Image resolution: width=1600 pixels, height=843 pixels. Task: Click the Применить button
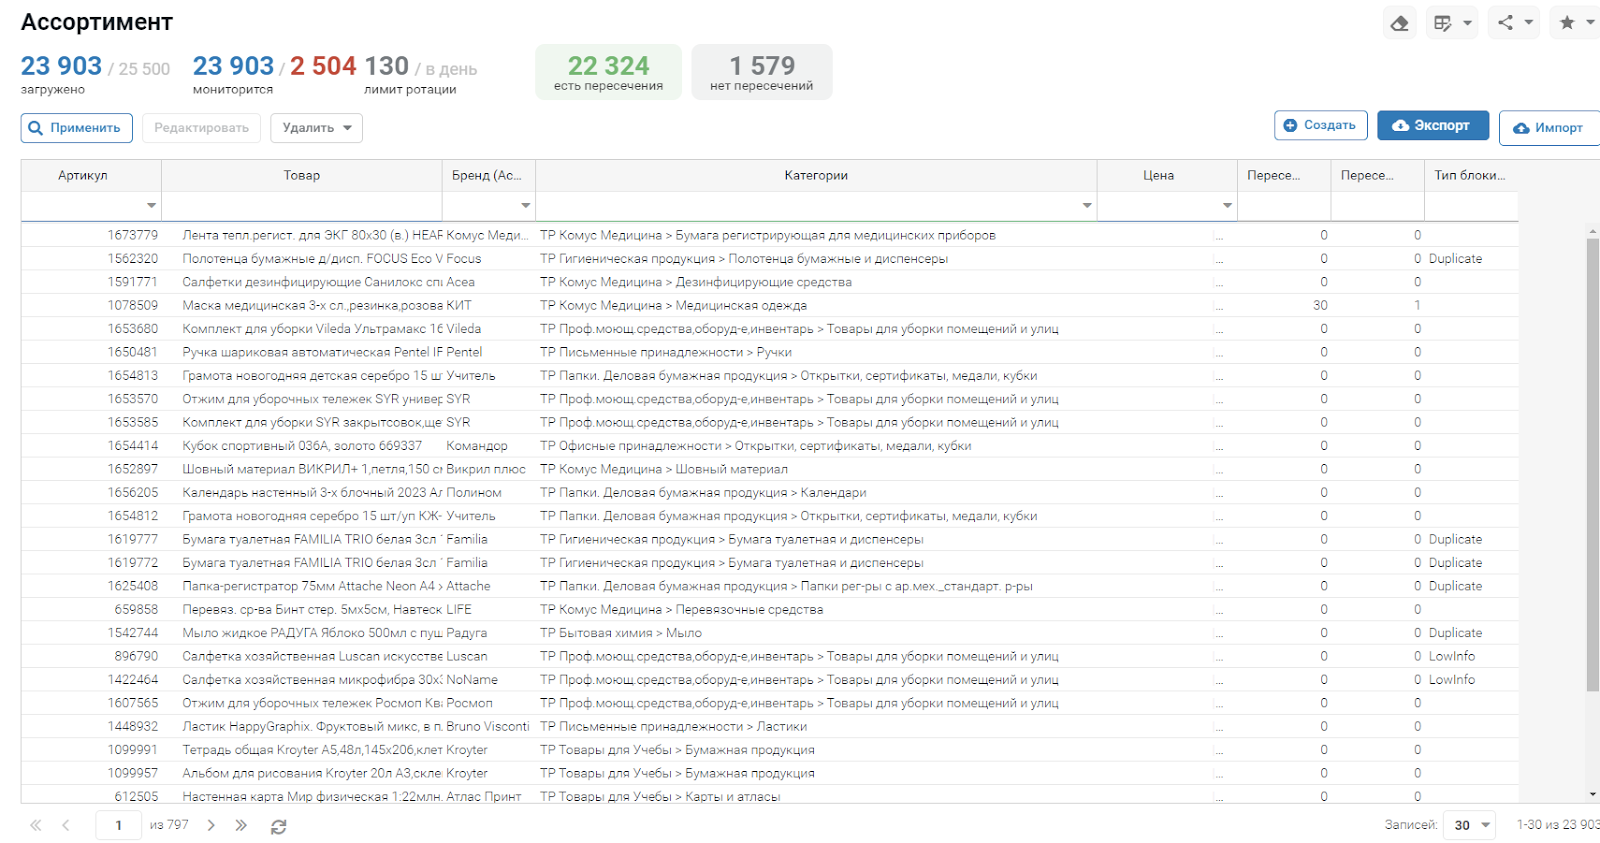coord(76,128)
